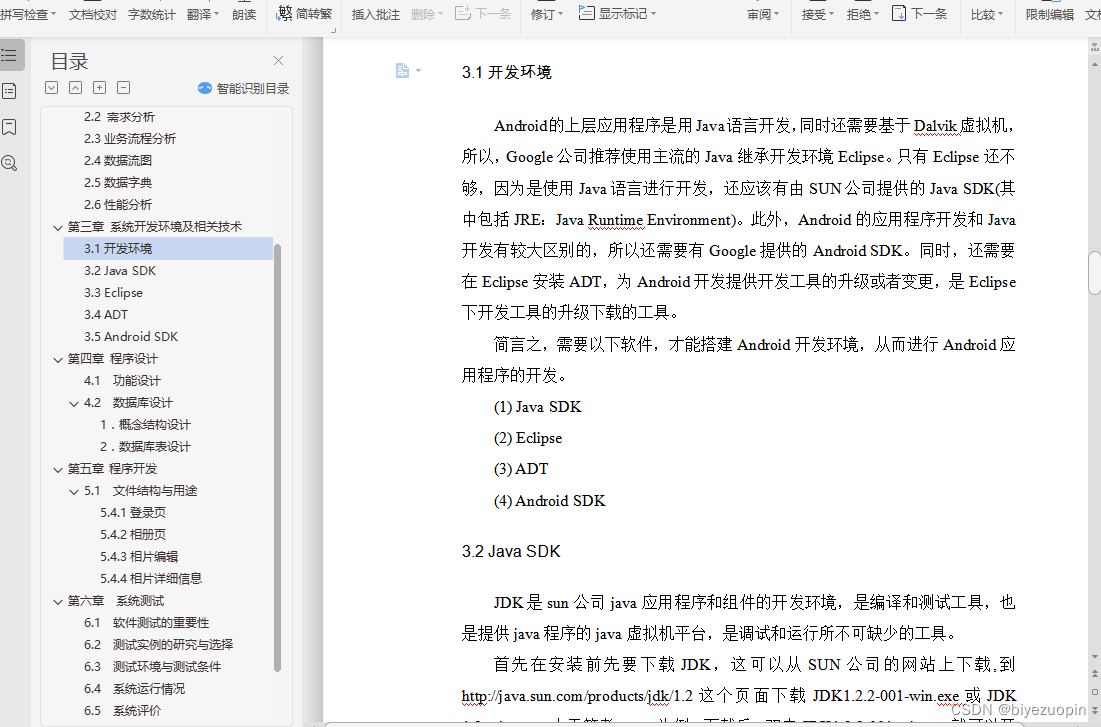Select 3.1 开发环境 in outline
Viewport: 1101px width, 727px height.
coord(168,249)
